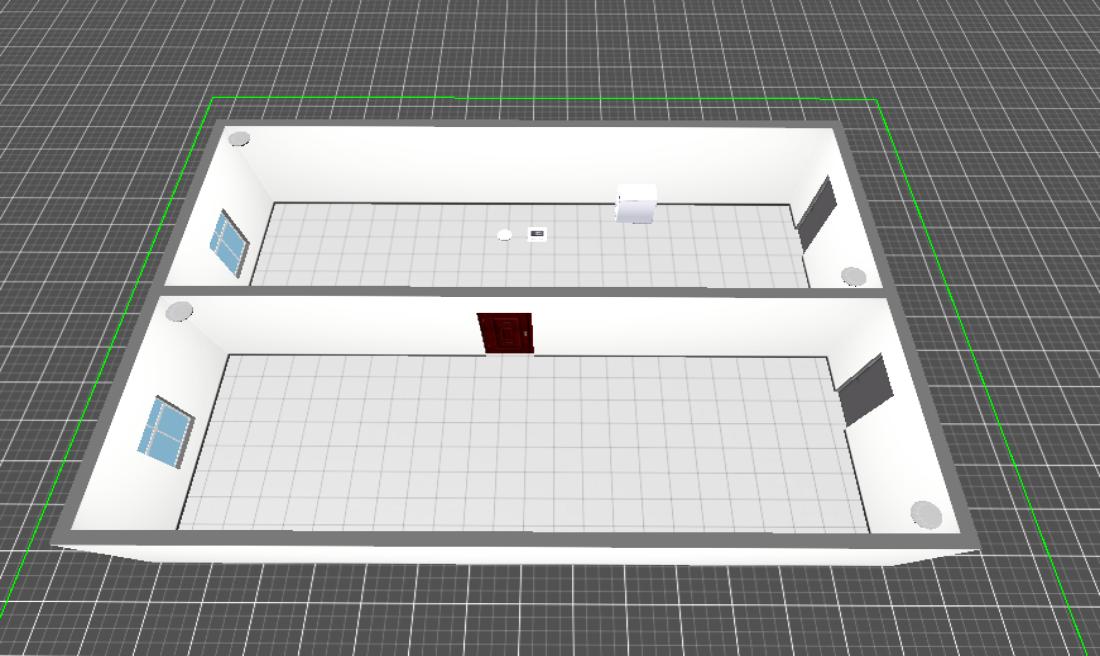Click round sensor at upper room's right corner
The height and width of the screenshot is (656, 1100).
click(852, 276)
